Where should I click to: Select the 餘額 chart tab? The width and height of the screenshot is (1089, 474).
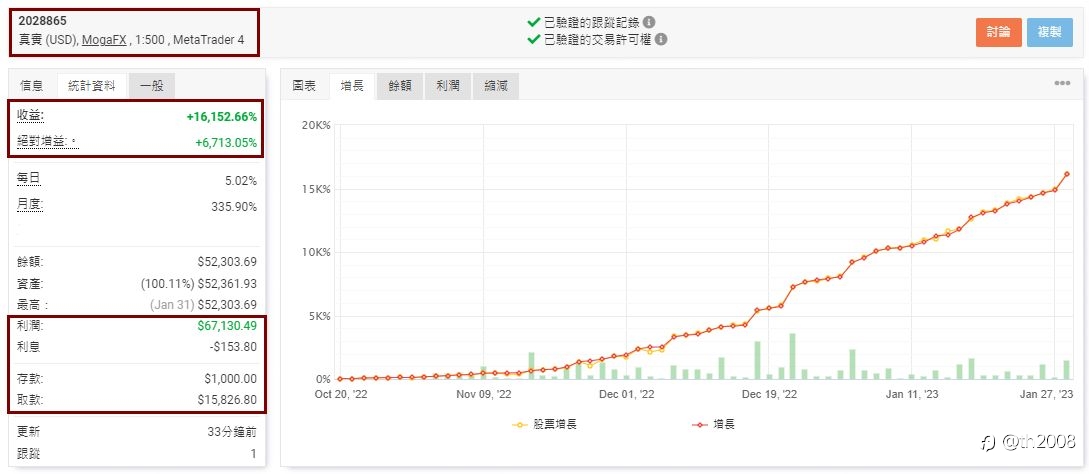(400, 86)
